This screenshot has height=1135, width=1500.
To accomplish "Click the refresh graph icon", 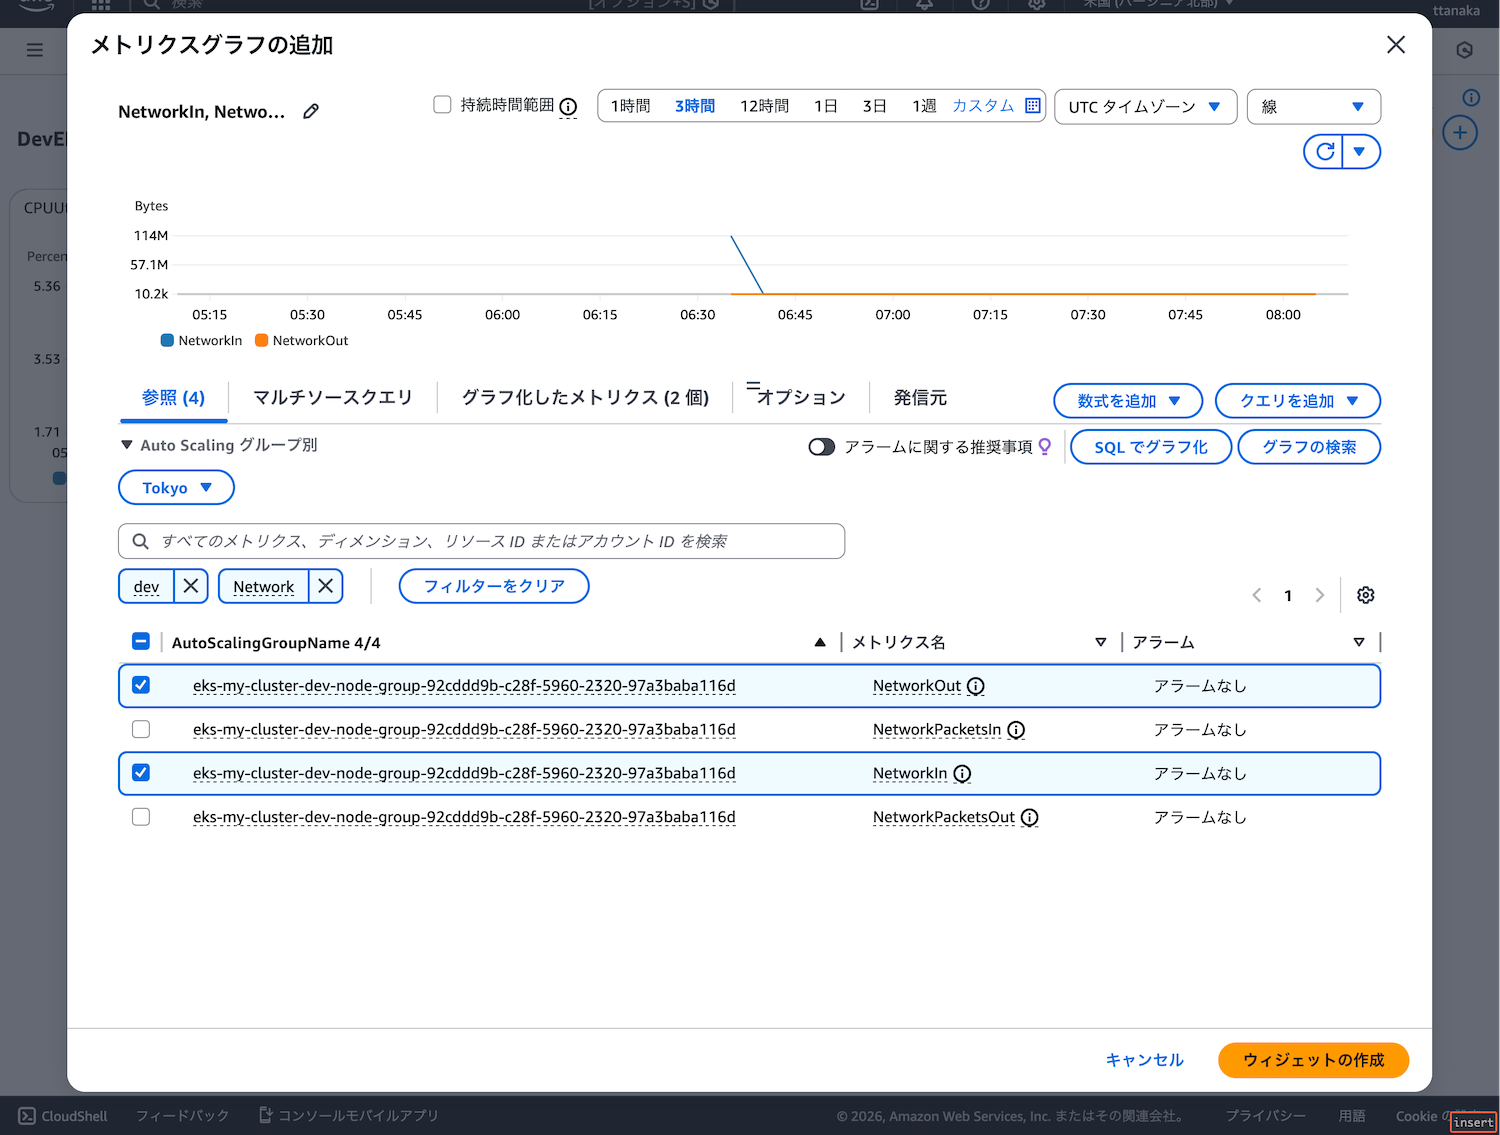I will 1325,152.
